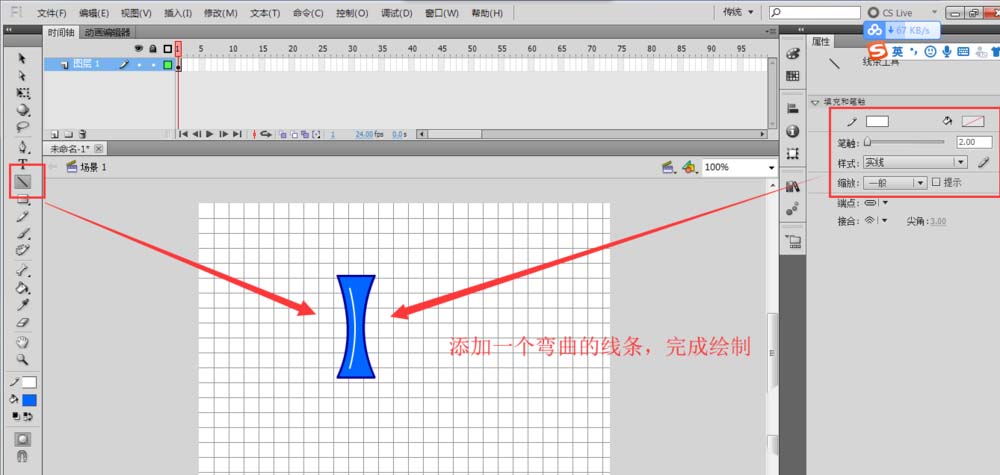
Task: Switch to the 时间轴 tab
Action: (x=62, y=33)
